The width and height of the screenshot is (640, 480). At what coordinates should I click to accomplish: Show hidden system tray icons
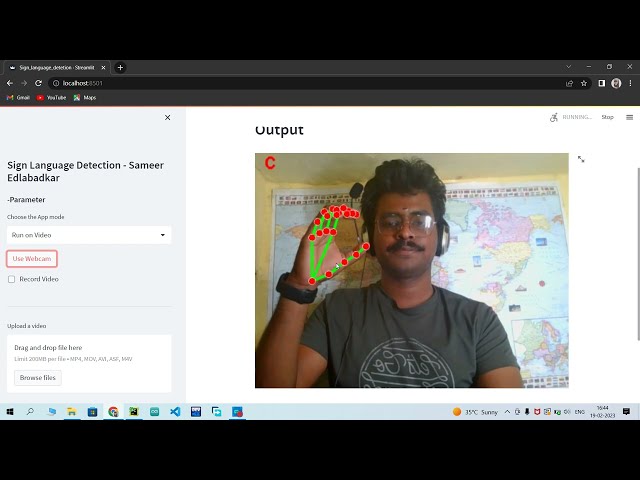click(x=507, y=412)
